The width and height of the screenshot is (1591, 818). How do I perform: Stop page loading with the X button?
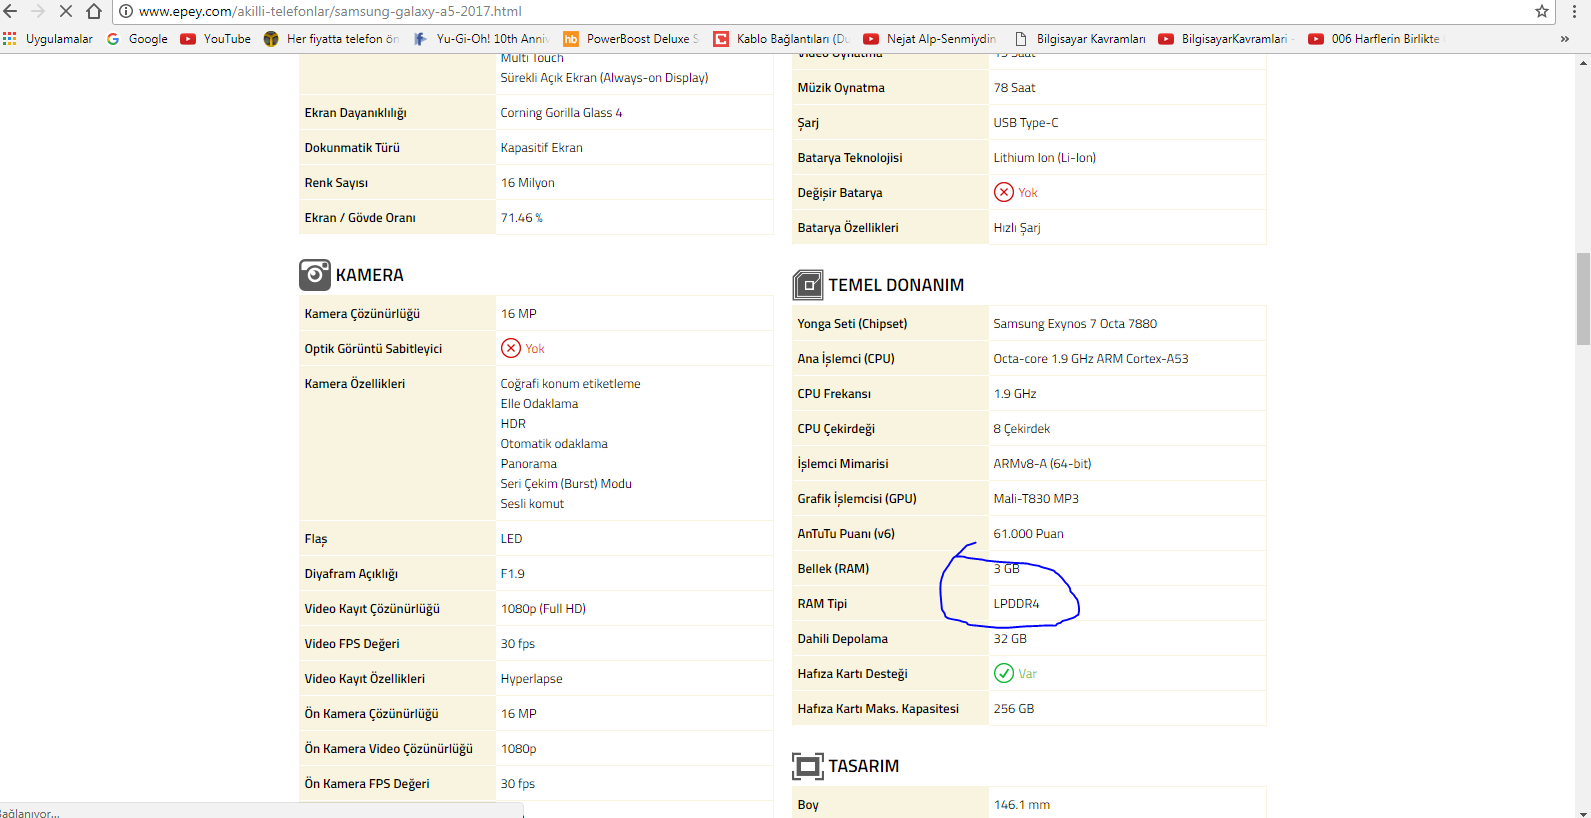[x=66, y=11]
